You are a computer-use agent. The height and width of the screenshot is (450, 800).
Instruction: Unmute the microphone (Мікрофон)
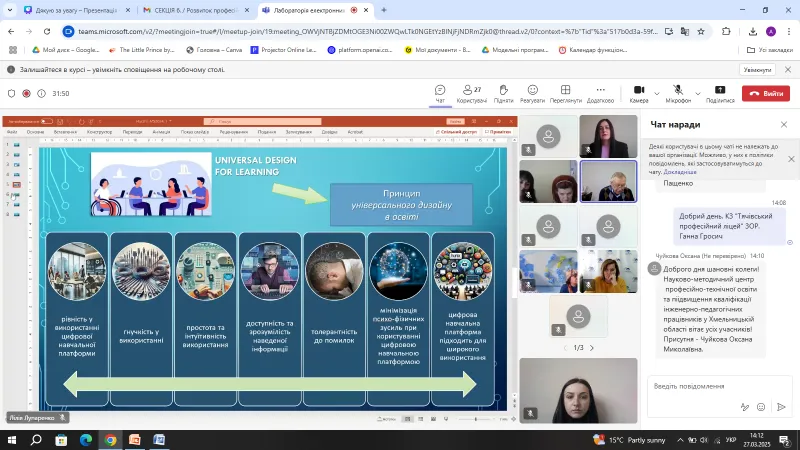(x=678, y=94)
